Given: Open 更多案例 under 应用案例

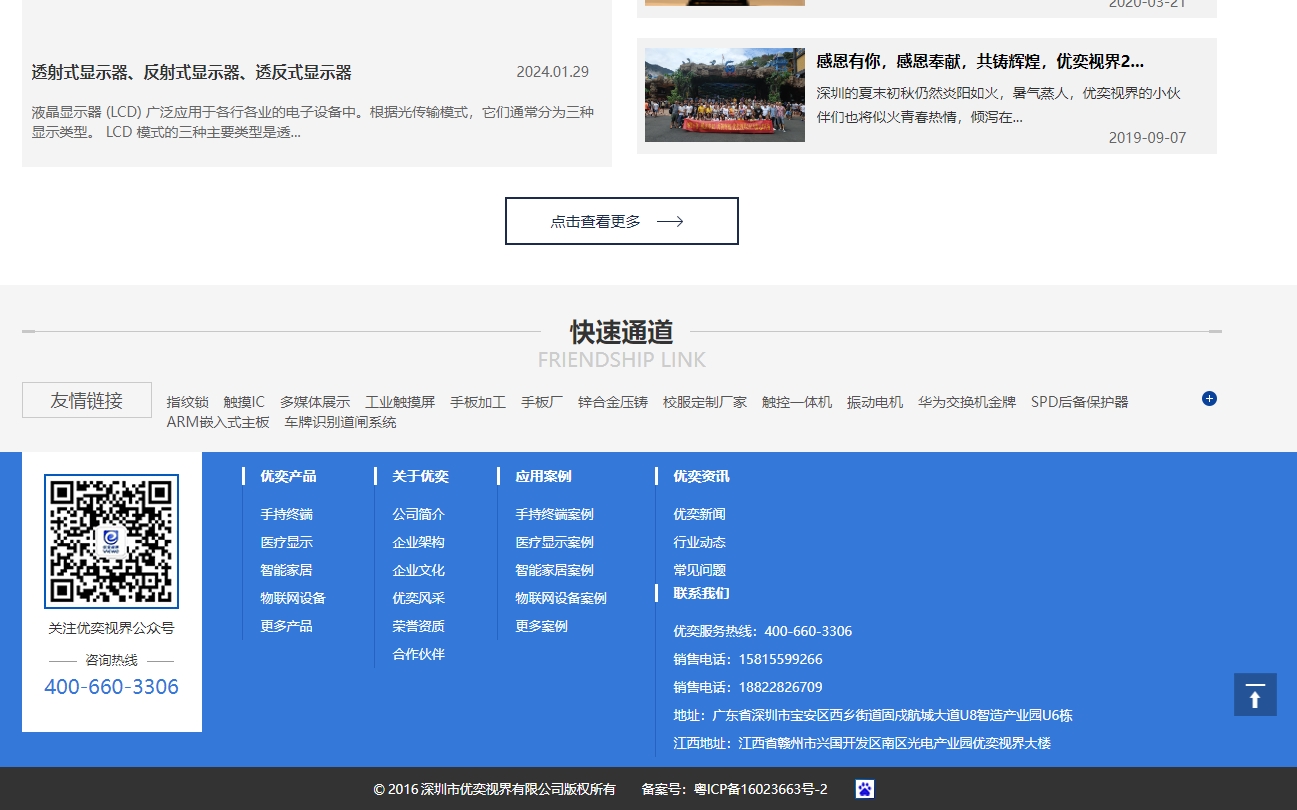Looking at the screenshot, I should point(540,626).
